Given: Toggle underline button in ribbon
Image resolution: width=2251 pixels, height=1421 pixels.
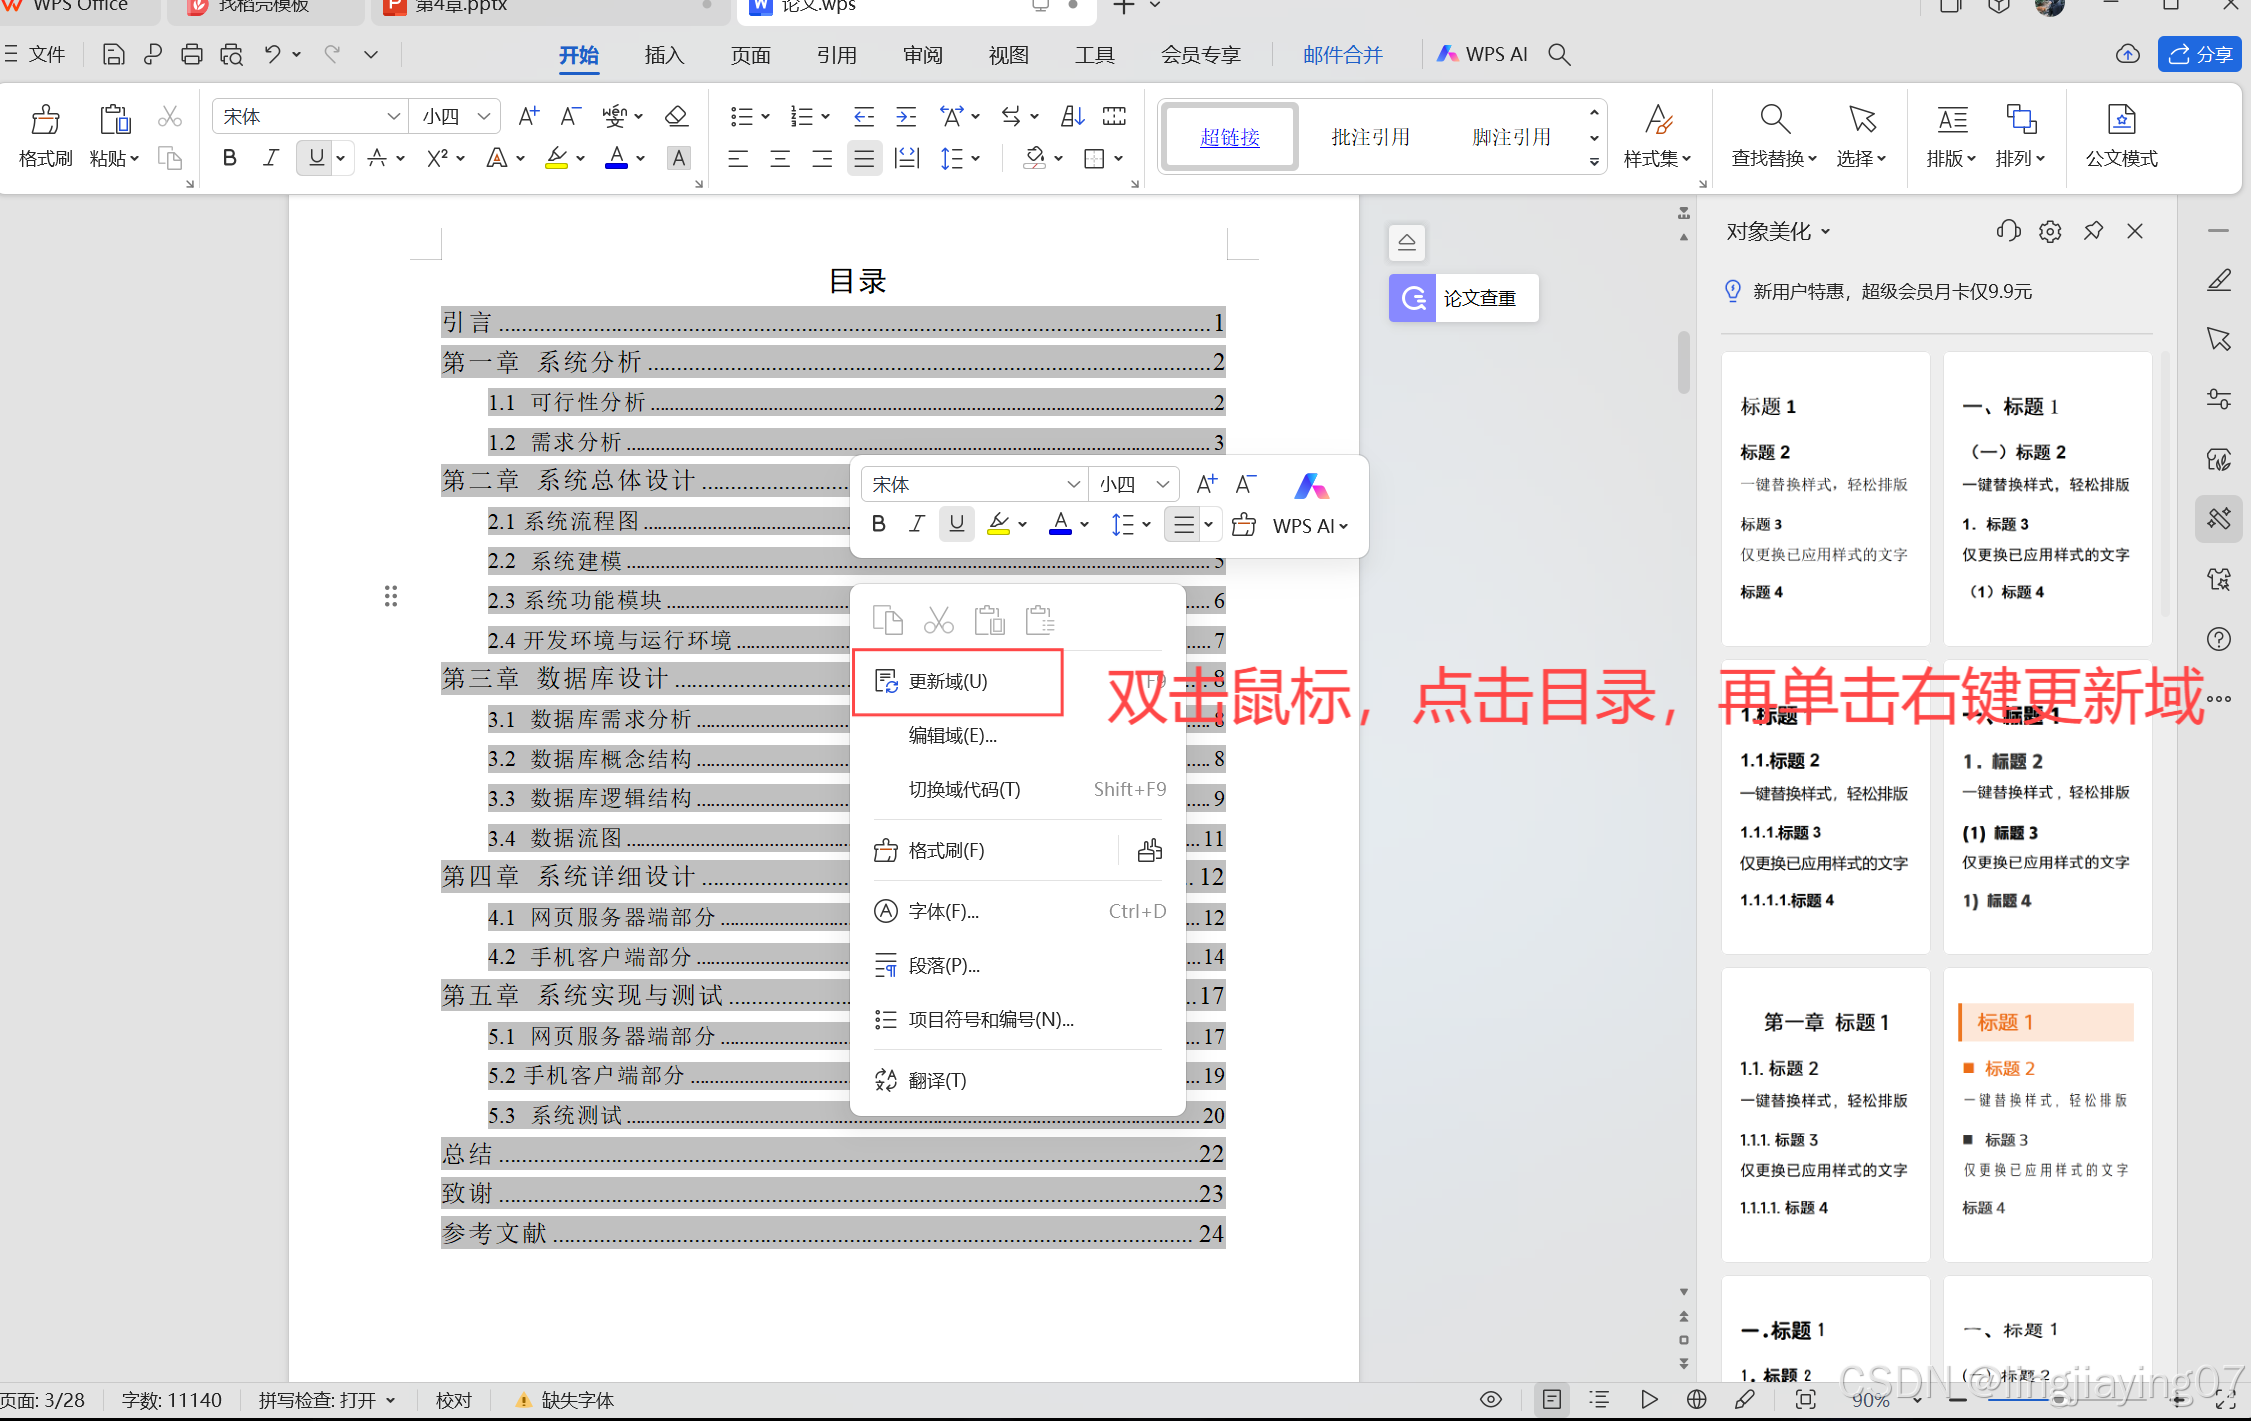Looking at the screenshot, I should 316,158.
